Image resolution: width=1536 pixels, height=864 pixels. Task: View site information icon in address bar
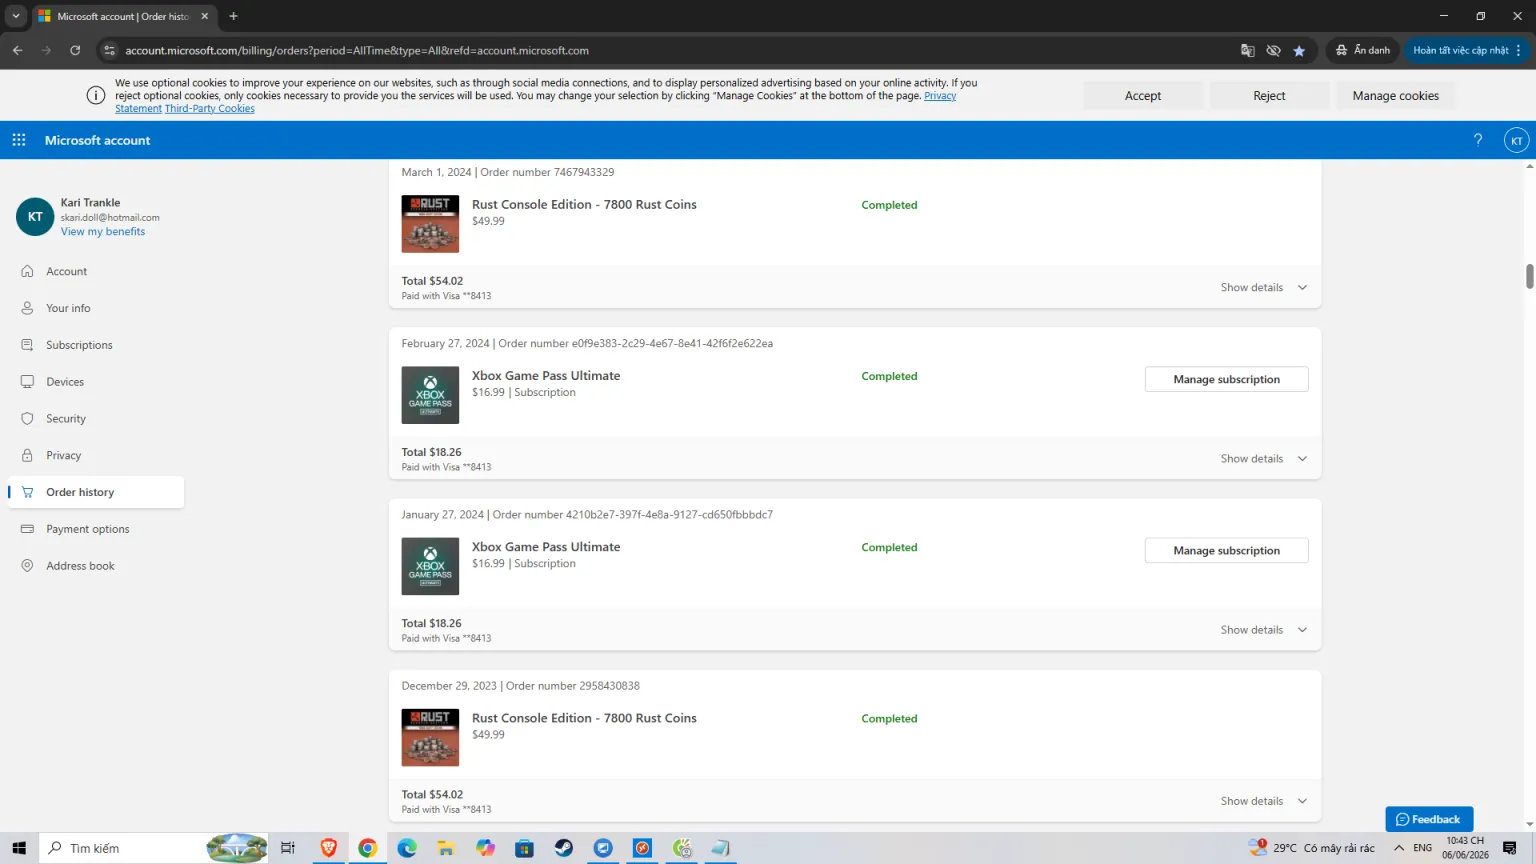click(110, 50)
